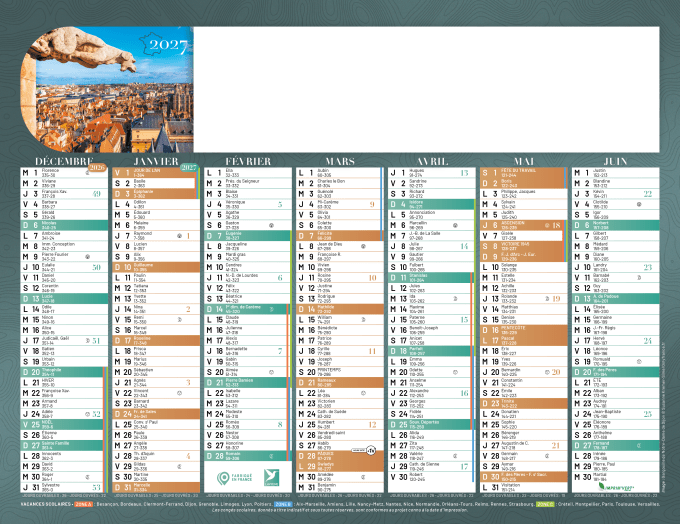Click the round badge beside 27 Mars
Viewport: 680px width, 524px height.
click(x=369, y=451)
